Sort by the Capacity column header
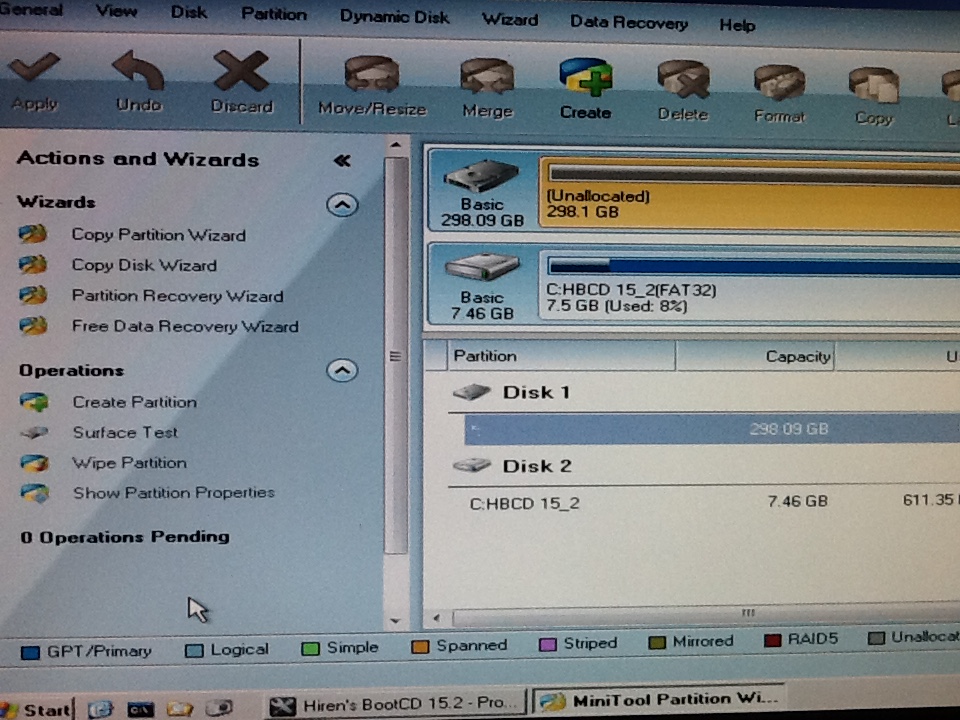 click(x=756, y=356)
